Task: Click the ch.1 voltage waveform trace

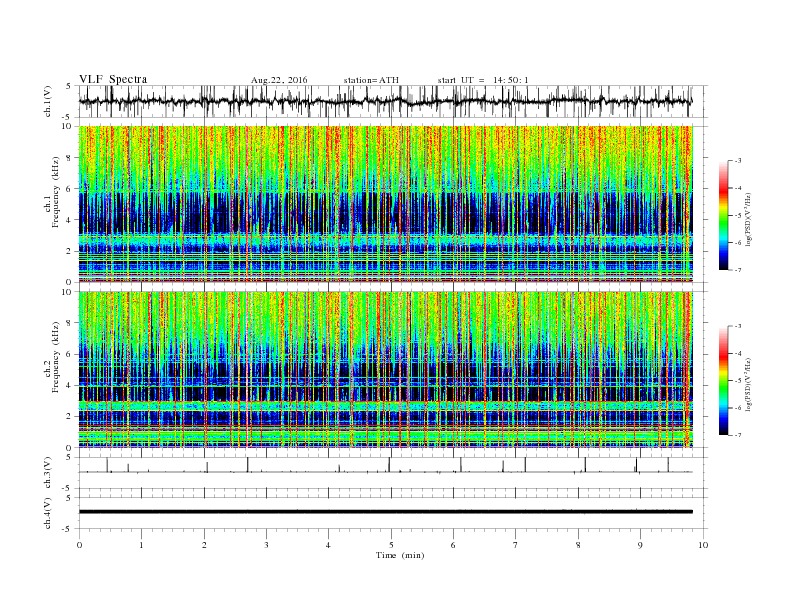Action: pos(386,101)
